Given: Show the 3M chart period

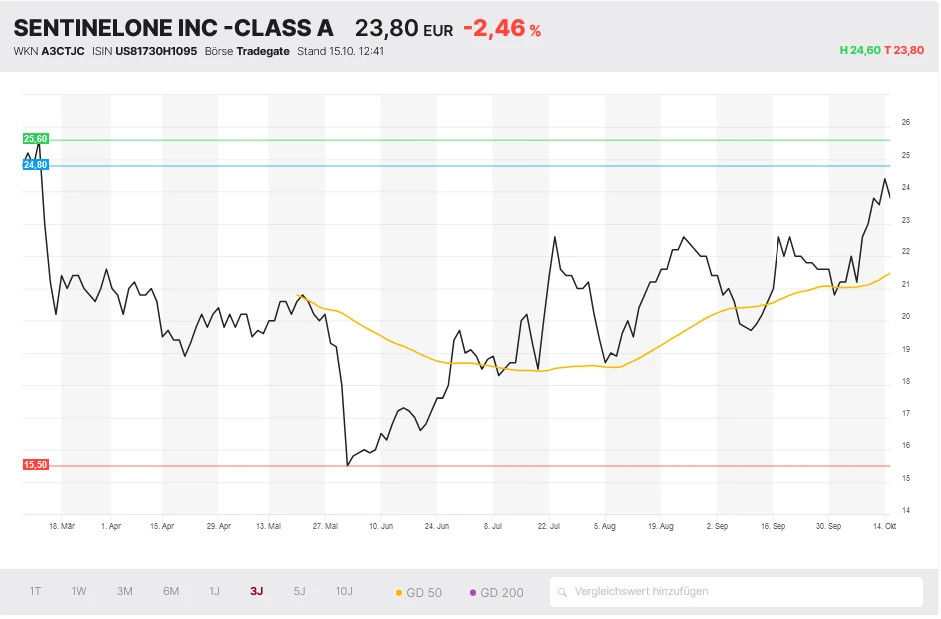Looking at the screenshot, I should pyautogui.click(x=124, y=591).
